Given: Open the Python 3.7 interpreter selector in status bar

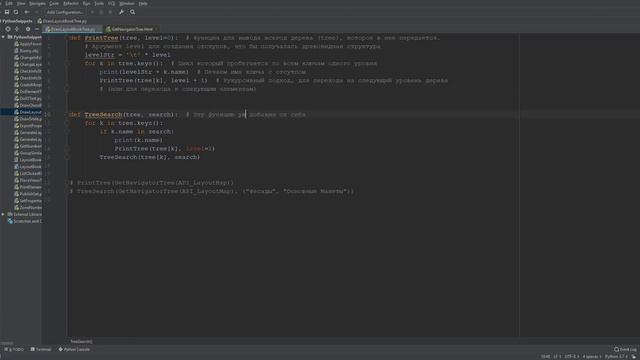Looking at the screenshot, I should click(615, 357).
